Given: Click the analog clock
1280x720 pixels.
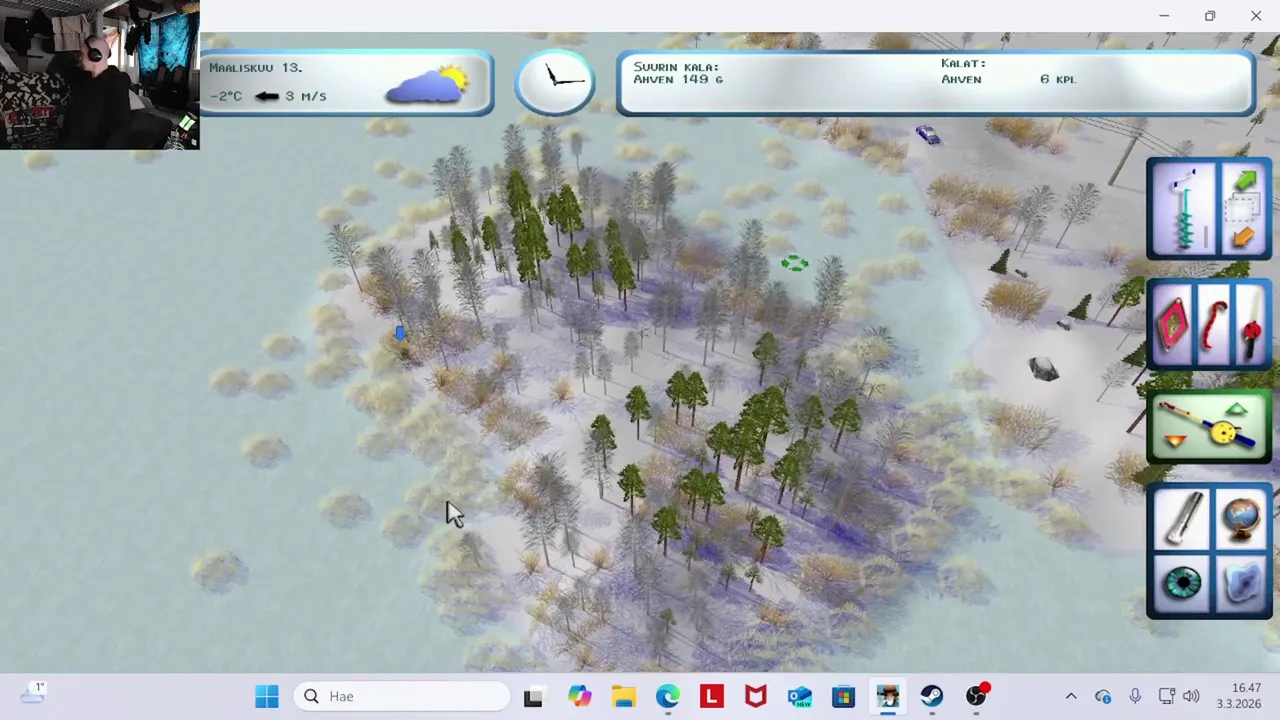Looking at the screenshot, I should coord(555,81).
